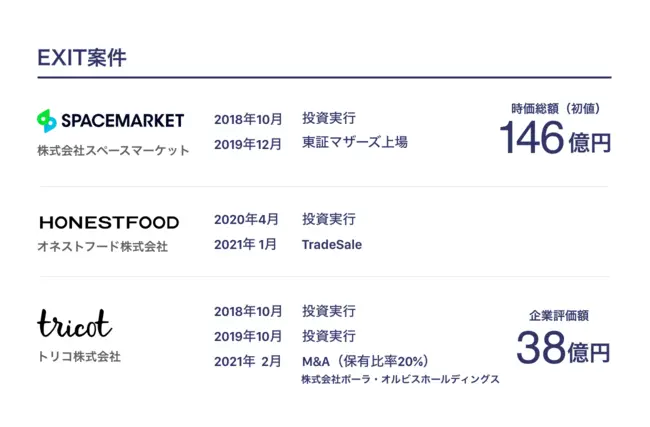Click the 時価総額(初値) label

click(555, 109)
